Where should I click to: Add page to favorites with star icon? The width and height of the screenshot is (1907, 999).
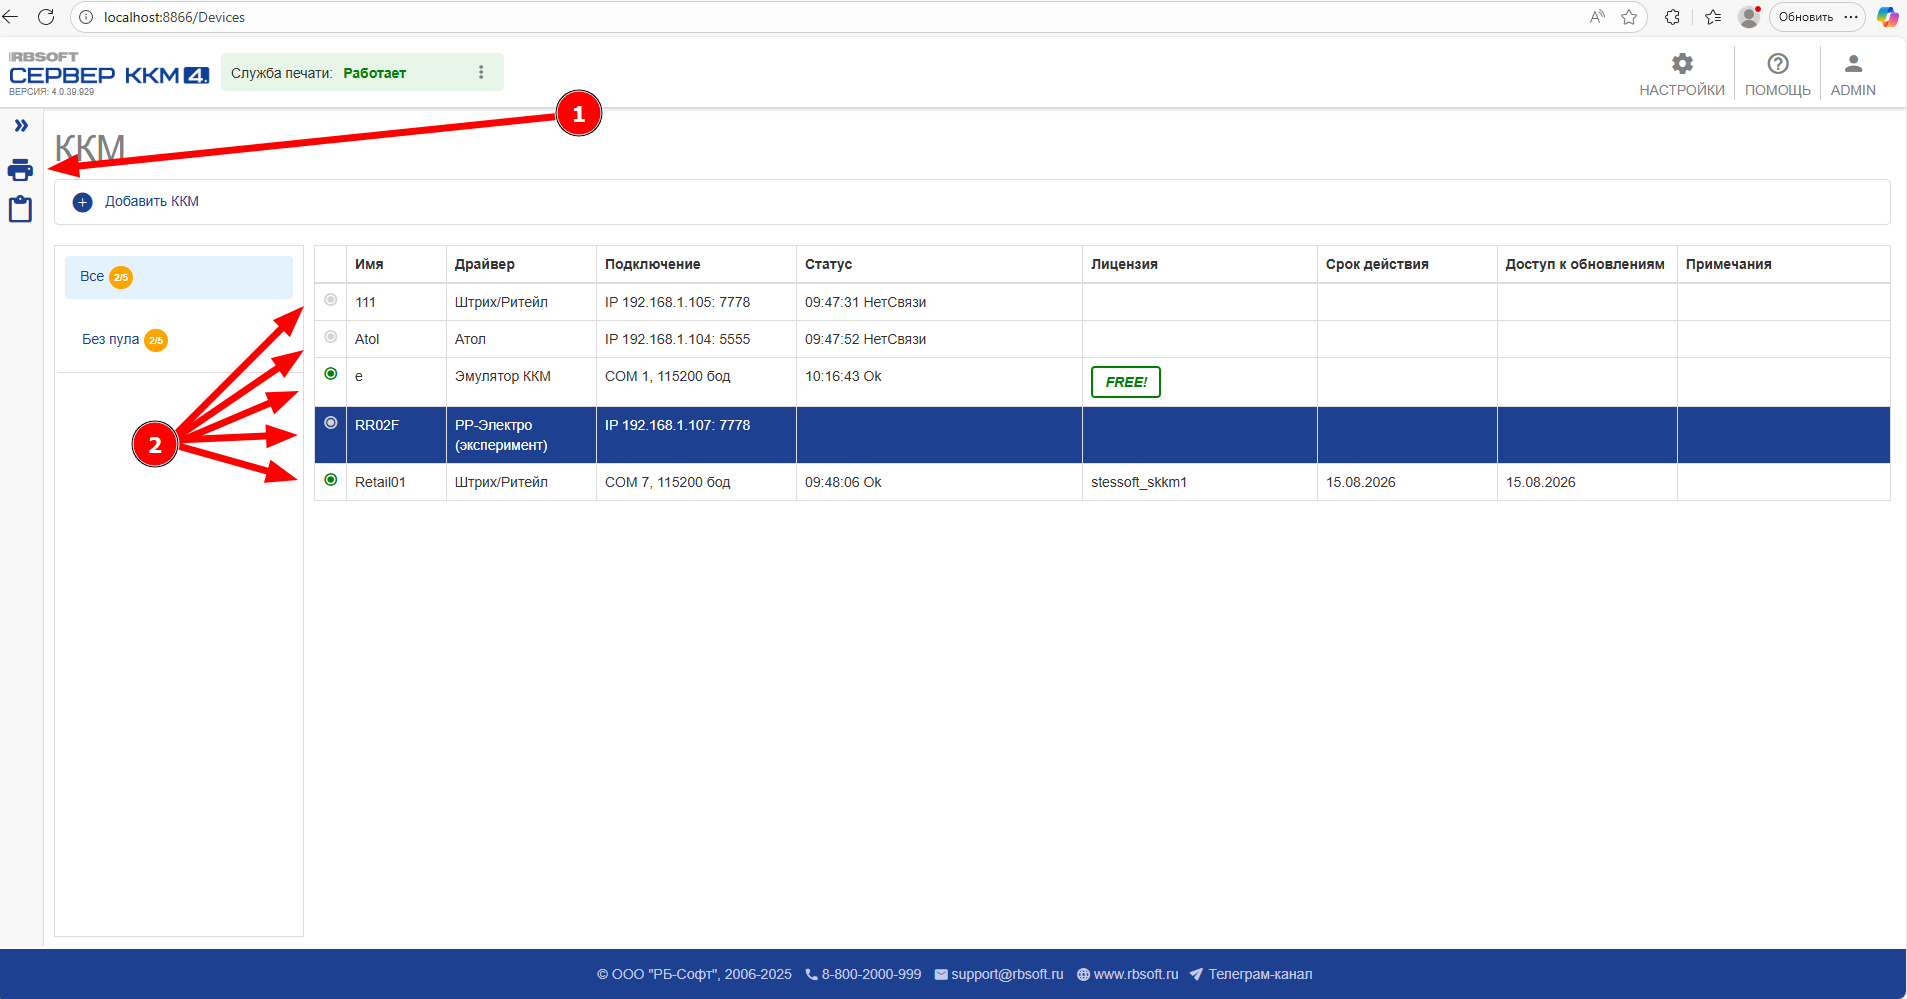pos(1629,17)
